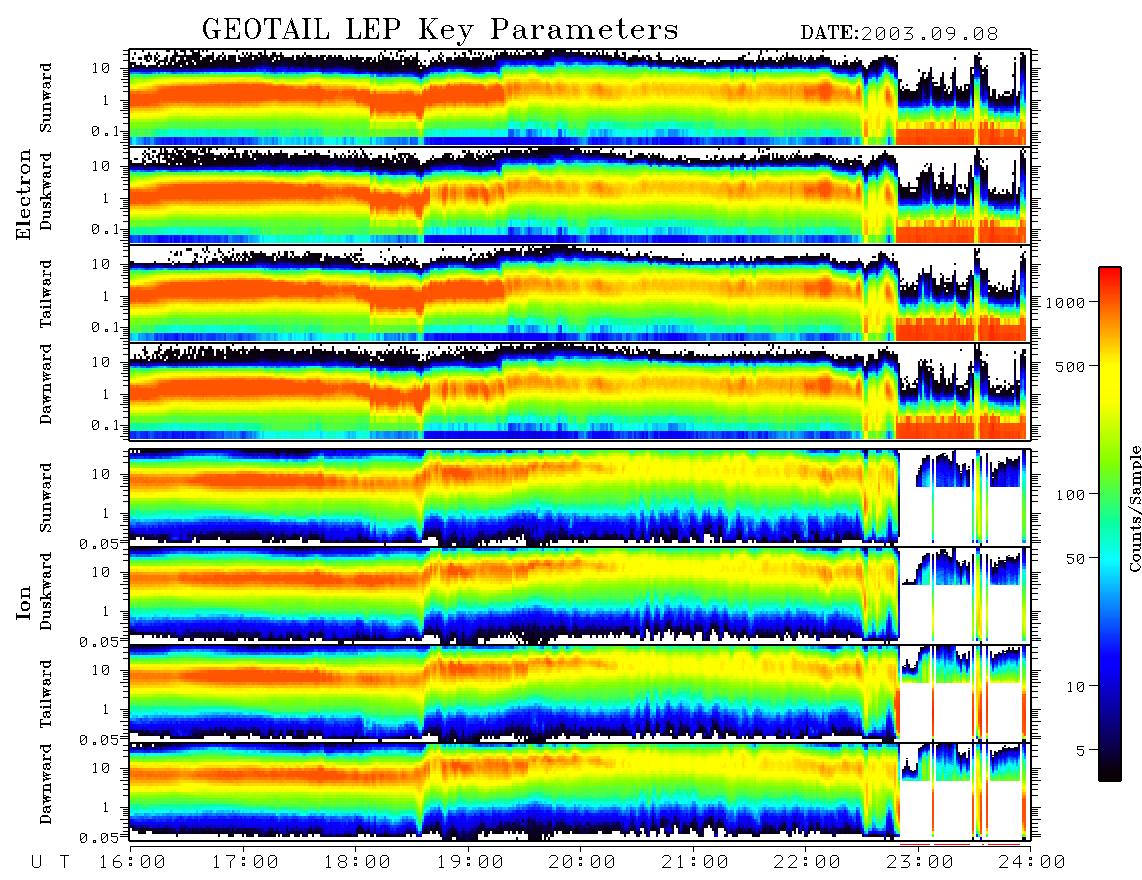Screen dimensions: 1142x880
Task: Click the "22:00" time tick label
Action: (x=808, y=862)
